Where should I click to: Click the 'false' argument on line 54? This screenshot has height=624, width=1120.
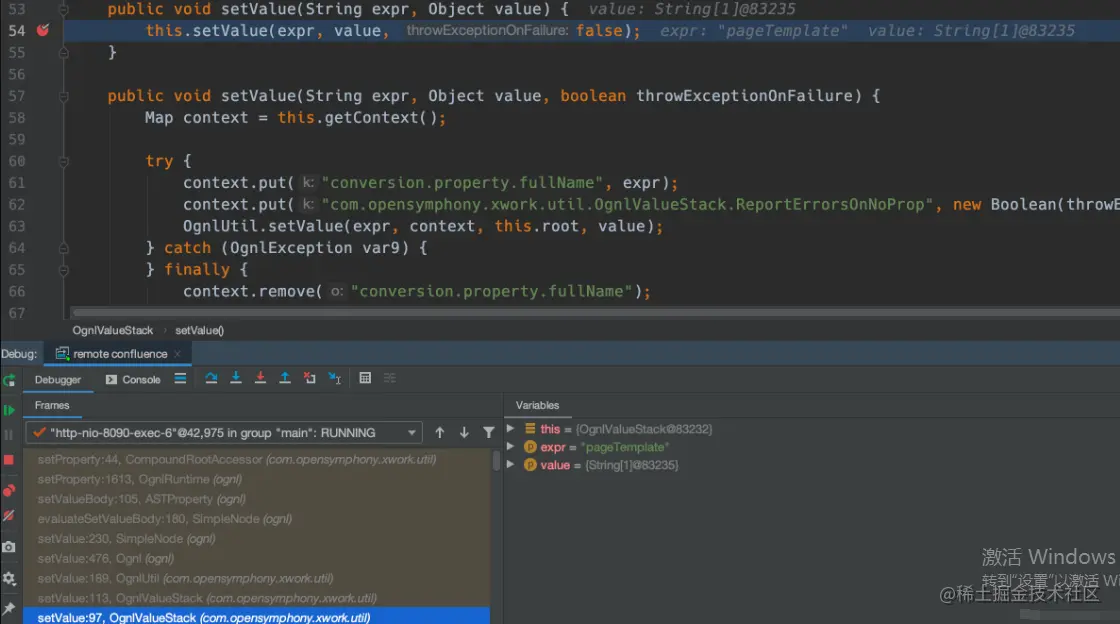599,31
